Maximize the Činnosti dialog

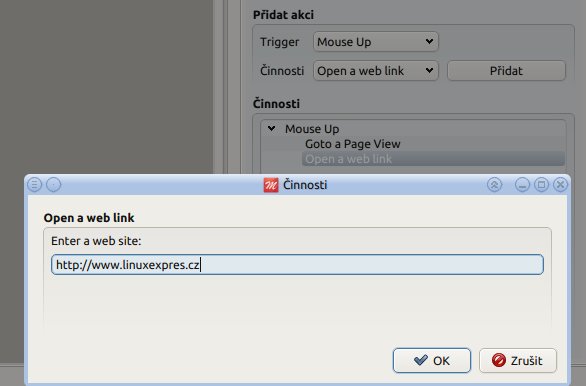pos(541,185)
